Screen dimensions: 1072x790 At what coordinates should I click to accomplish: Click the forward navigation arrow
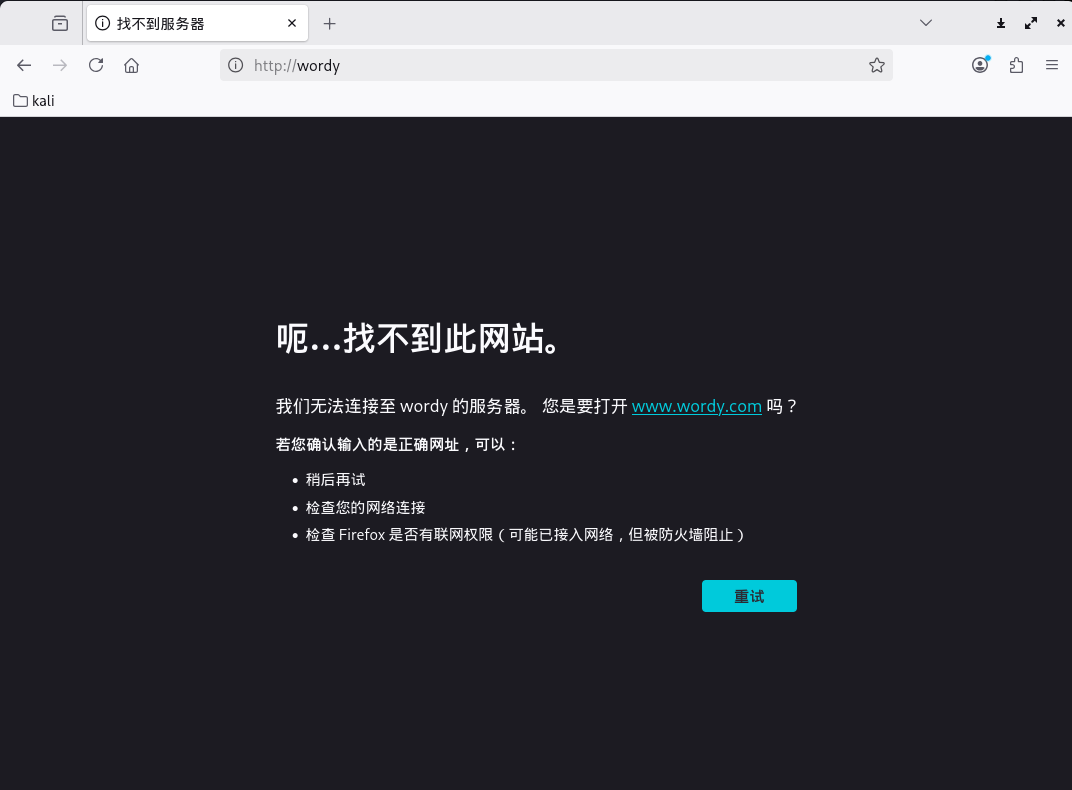pos(60,65)
